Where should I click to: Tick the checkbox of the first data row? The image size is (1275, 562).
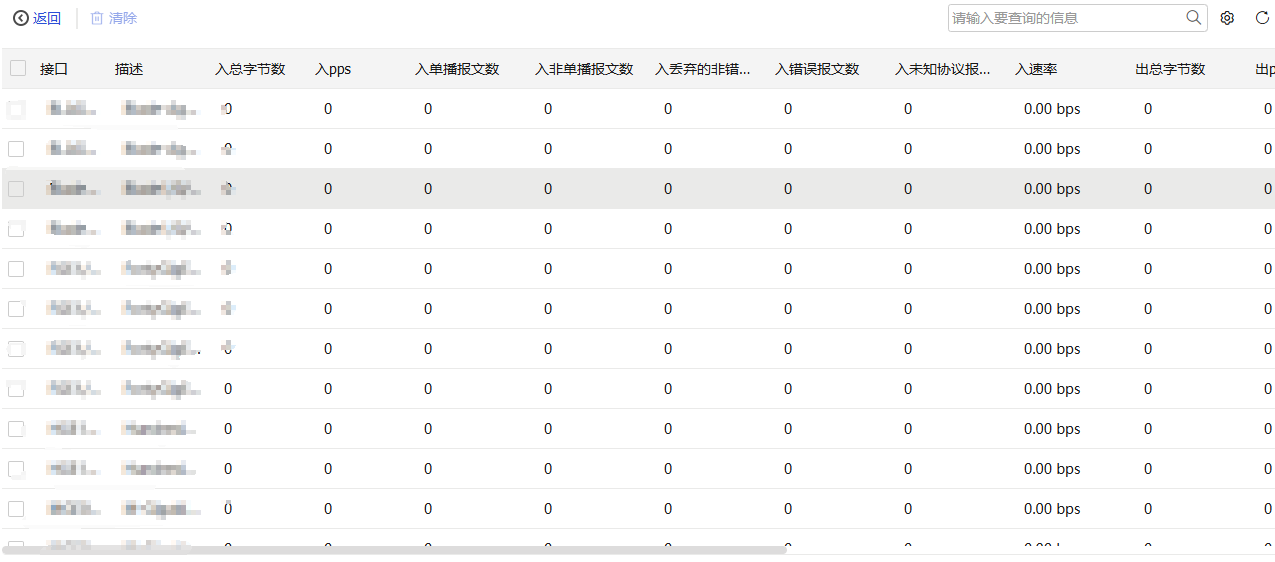tap(16, 109)
